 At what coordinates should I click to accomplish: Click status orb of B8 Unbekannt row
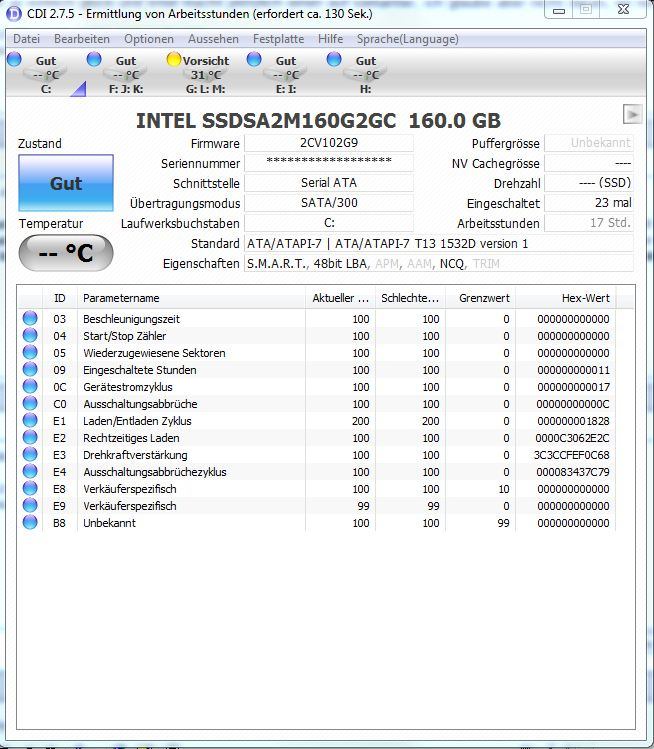pyautogui.click(x=30, y=522)
